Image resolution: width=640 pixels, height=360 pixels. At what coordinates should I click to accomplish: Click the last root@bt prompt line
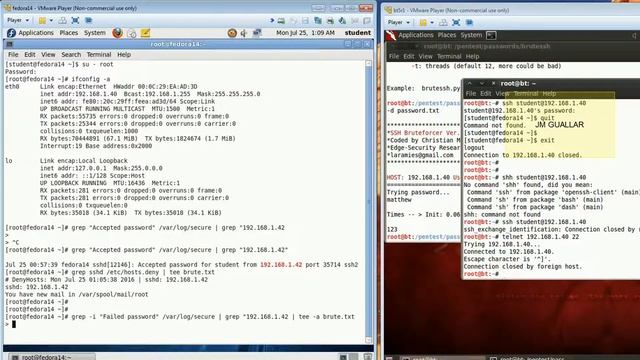[482, 274]
